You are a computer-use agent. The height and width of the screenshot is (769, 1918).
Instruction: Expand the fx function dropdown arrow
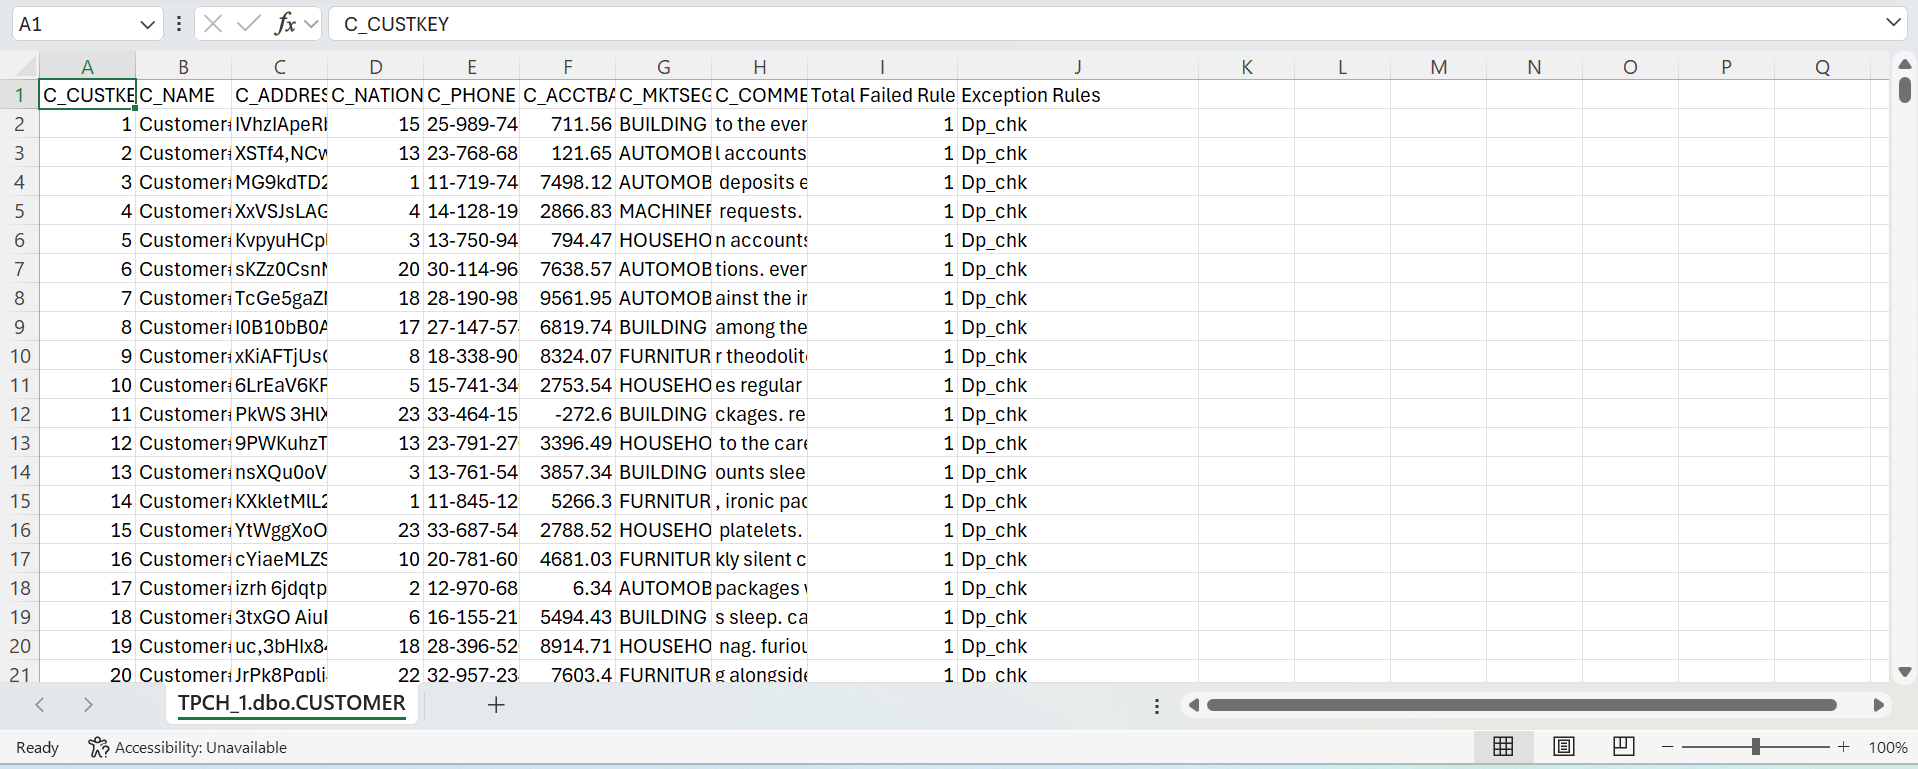[310, 24]
